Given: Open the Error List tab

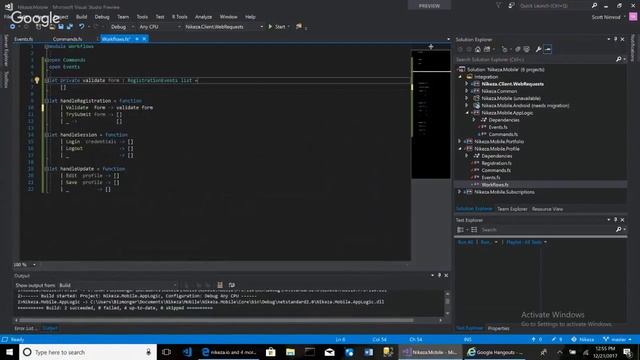Looking at the screenshot, I should tap(26, 328).
